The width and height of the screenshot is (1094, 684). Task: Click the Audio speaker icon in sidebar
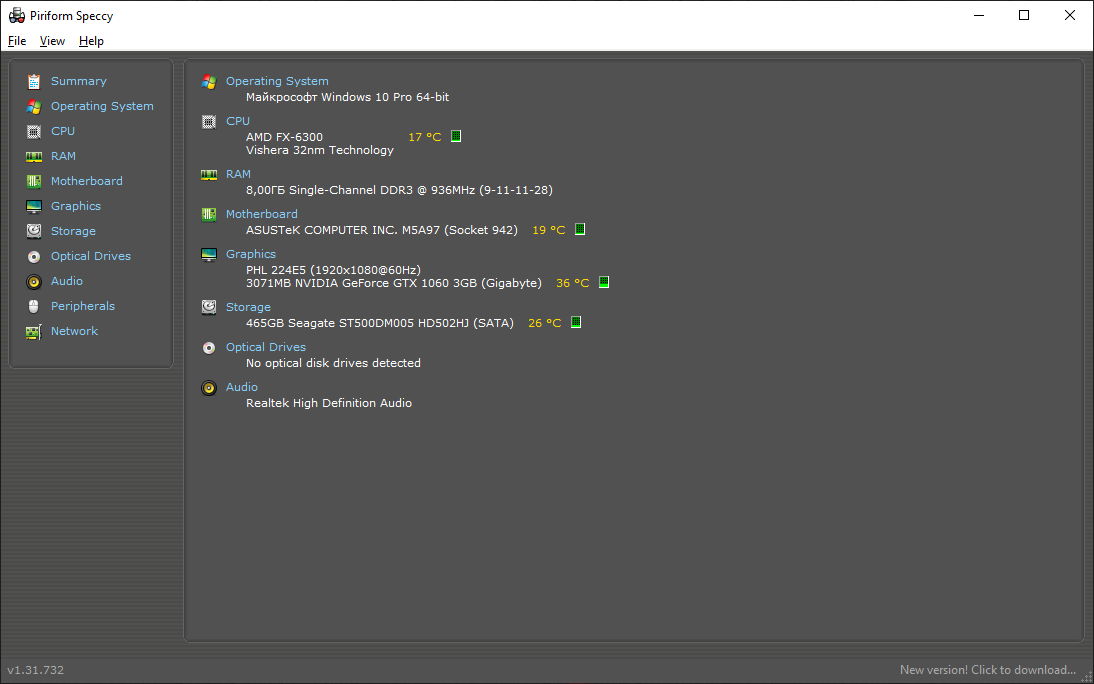pyautogui.click(x=33, y=281)
